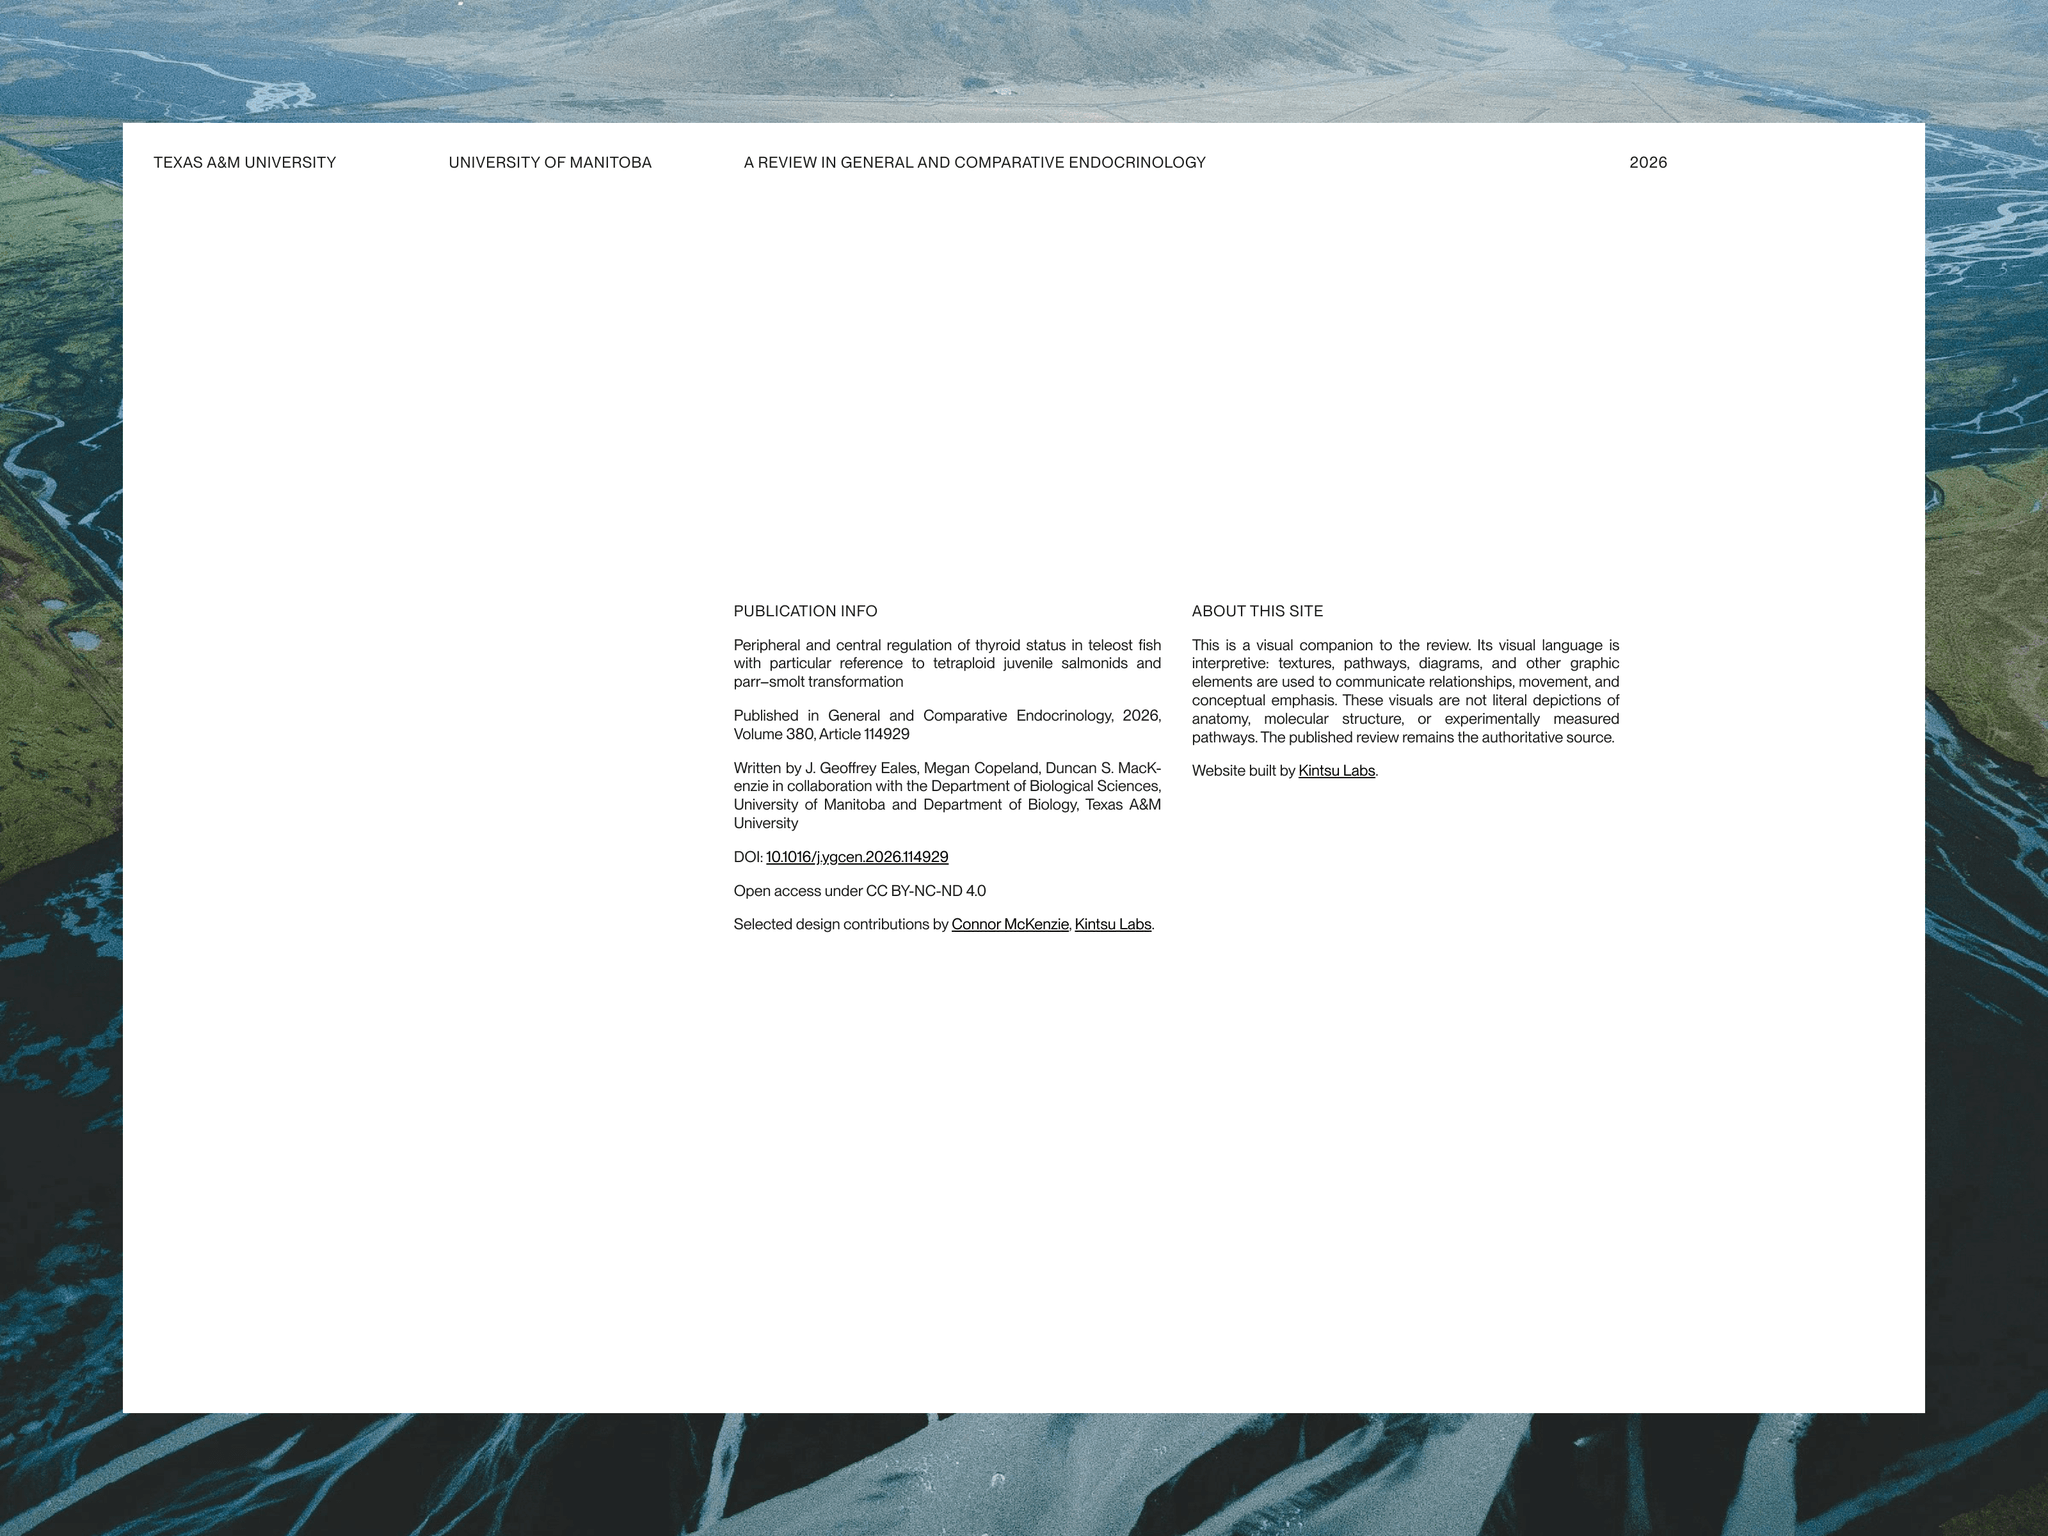Viewport: 2048px width, 1536px height.
Task: Click the University of Manitoba header label
Action: click(x=550, y=162)
